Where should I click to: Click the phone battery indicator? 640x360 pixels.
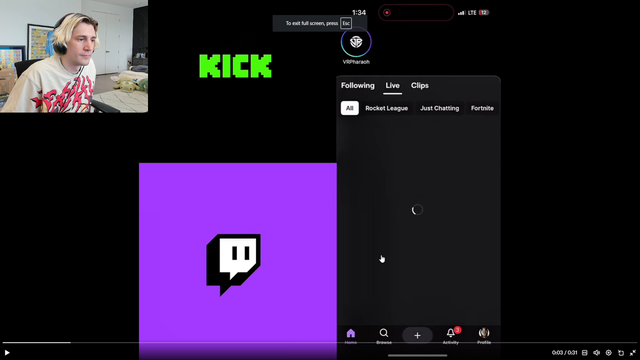tap(484, 13)
